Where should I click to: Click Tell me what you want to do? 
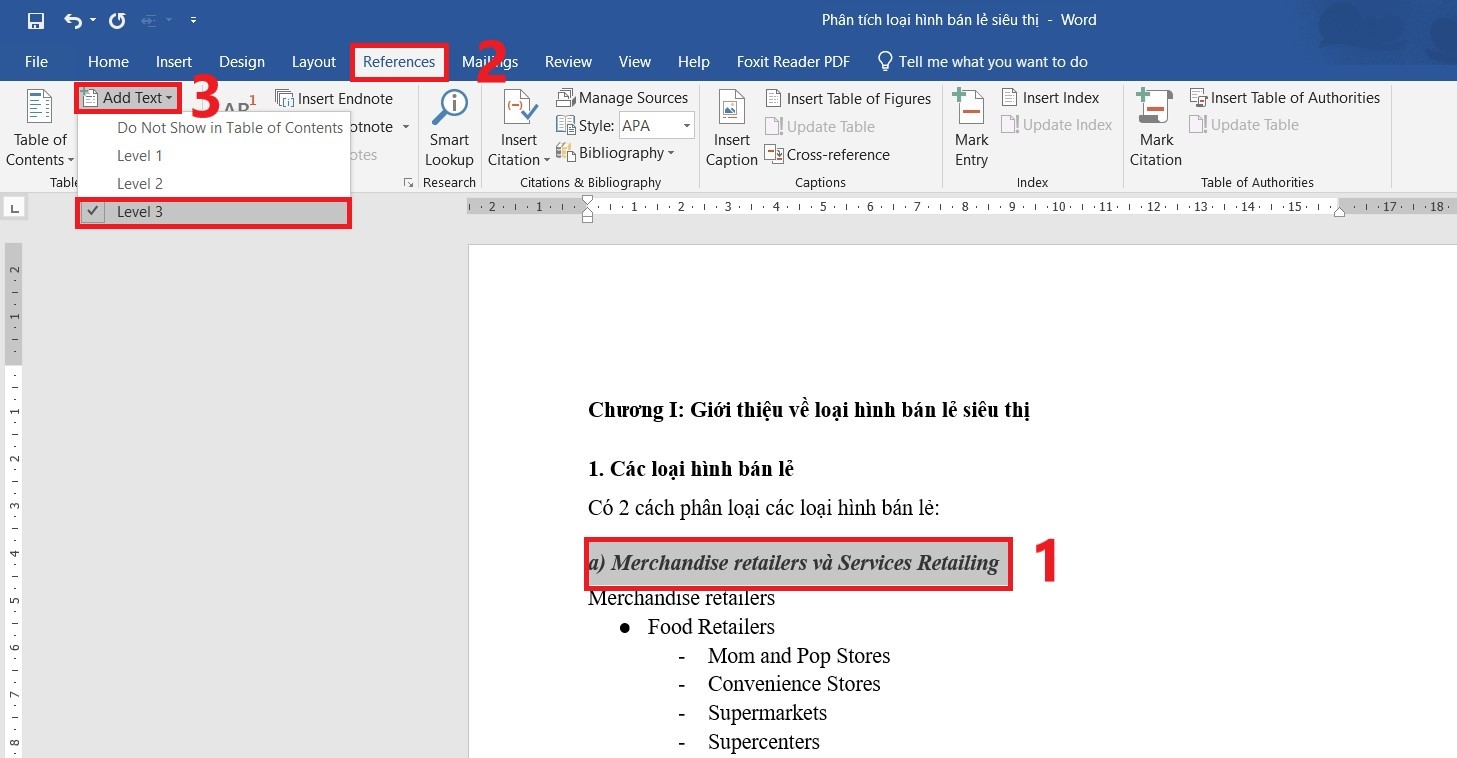pos(982,62)
